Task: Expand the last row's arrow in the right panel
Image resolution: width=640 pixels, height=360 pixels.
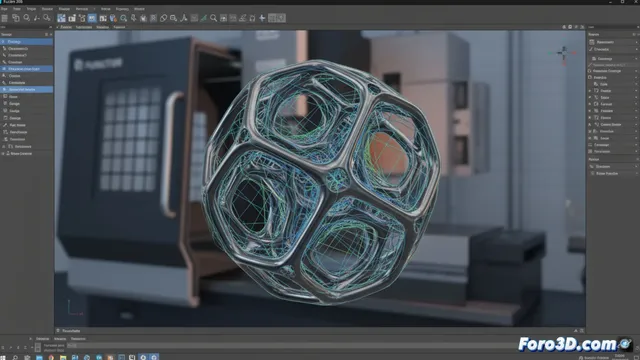Action: pos(636,173)
